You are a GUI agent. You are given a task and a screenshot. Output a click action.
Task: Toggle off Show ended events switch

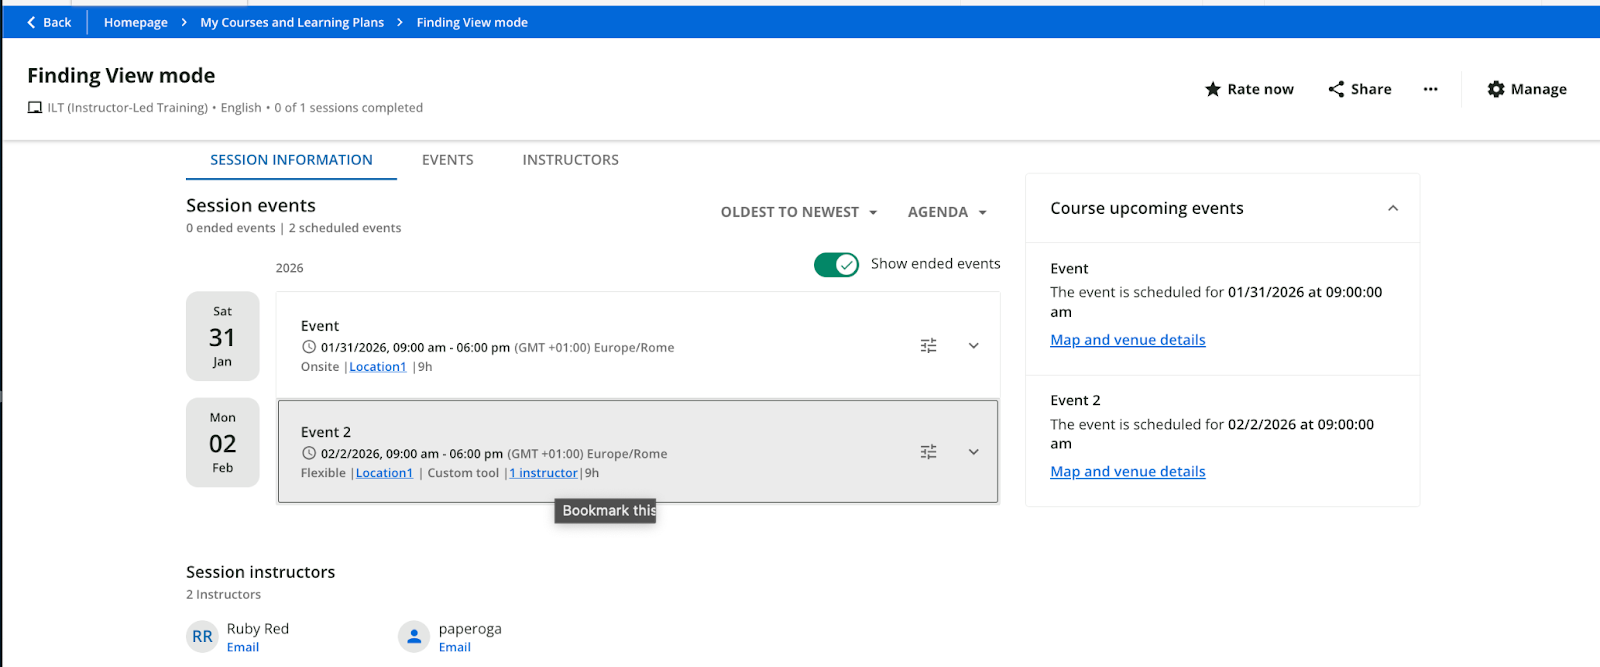coord(836,264)
